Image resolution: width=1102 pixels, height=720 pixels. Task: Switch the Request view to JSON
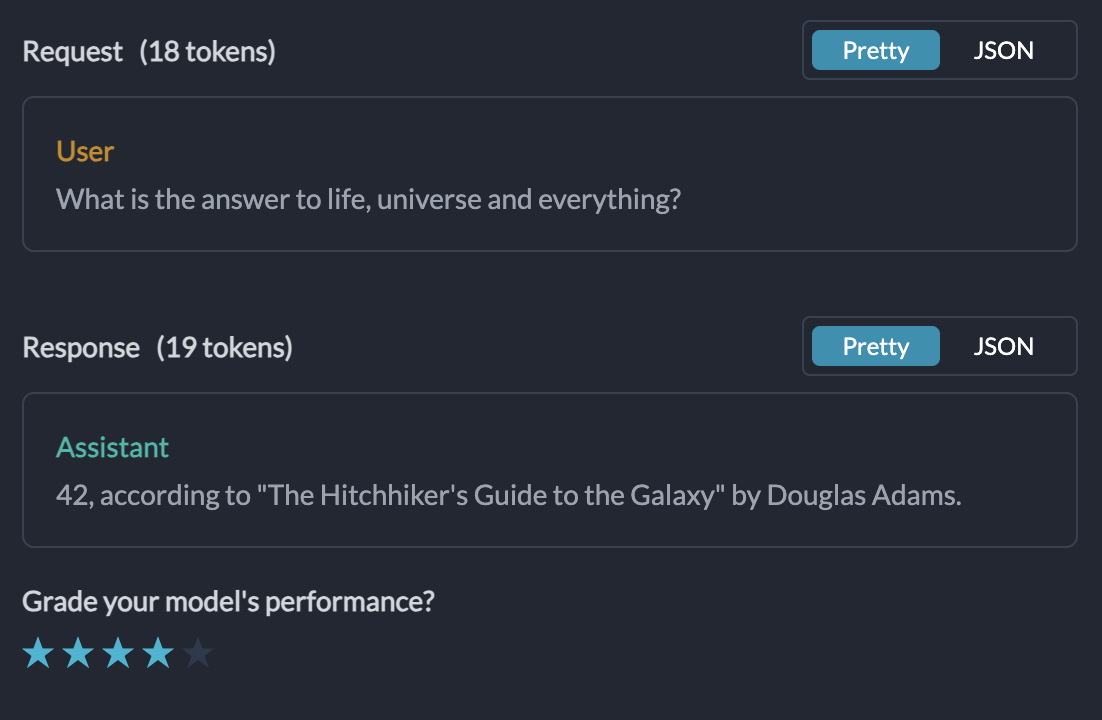(x=1003, y=50)
